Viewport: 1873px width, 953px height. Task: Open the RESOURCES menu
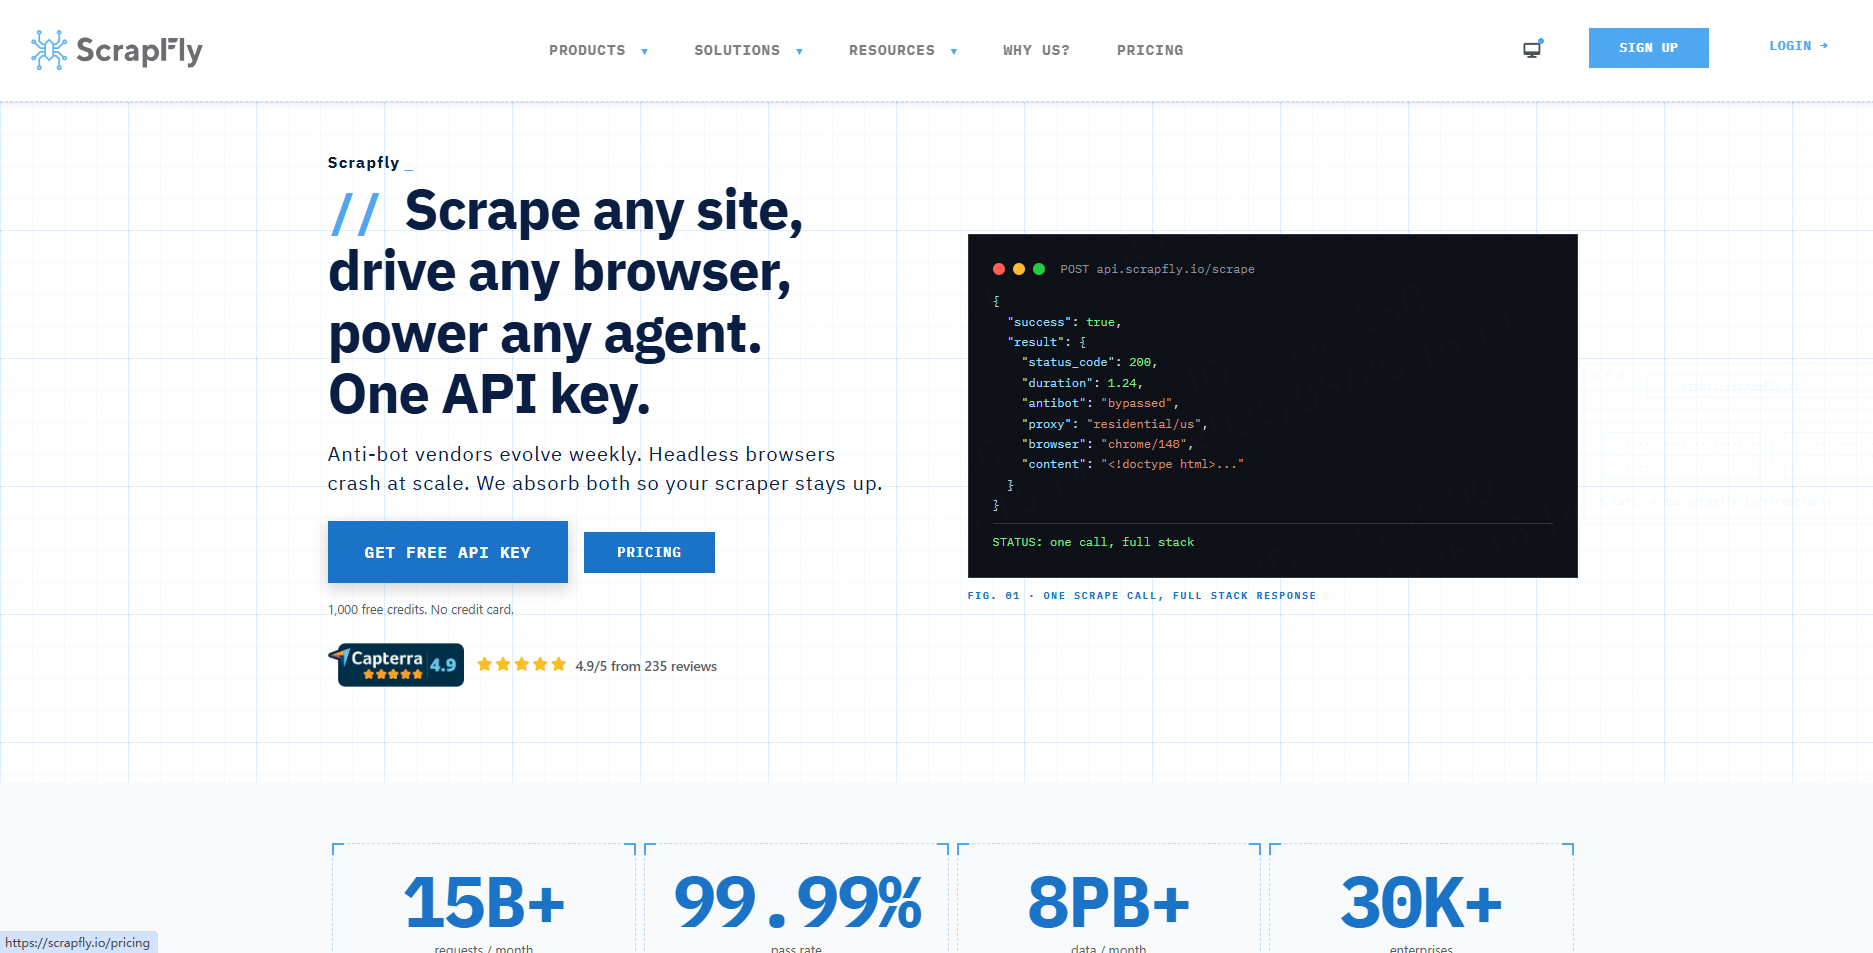tap(892, 50)
